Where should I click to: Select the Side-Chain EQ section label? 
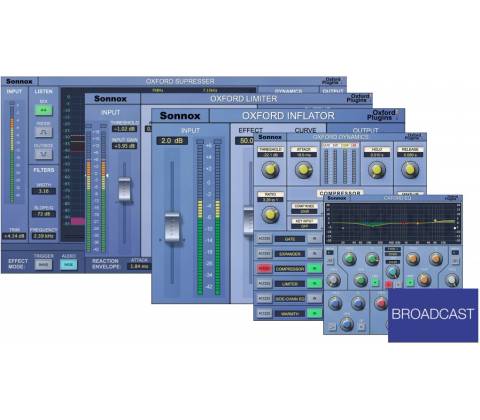coord(290,299)
